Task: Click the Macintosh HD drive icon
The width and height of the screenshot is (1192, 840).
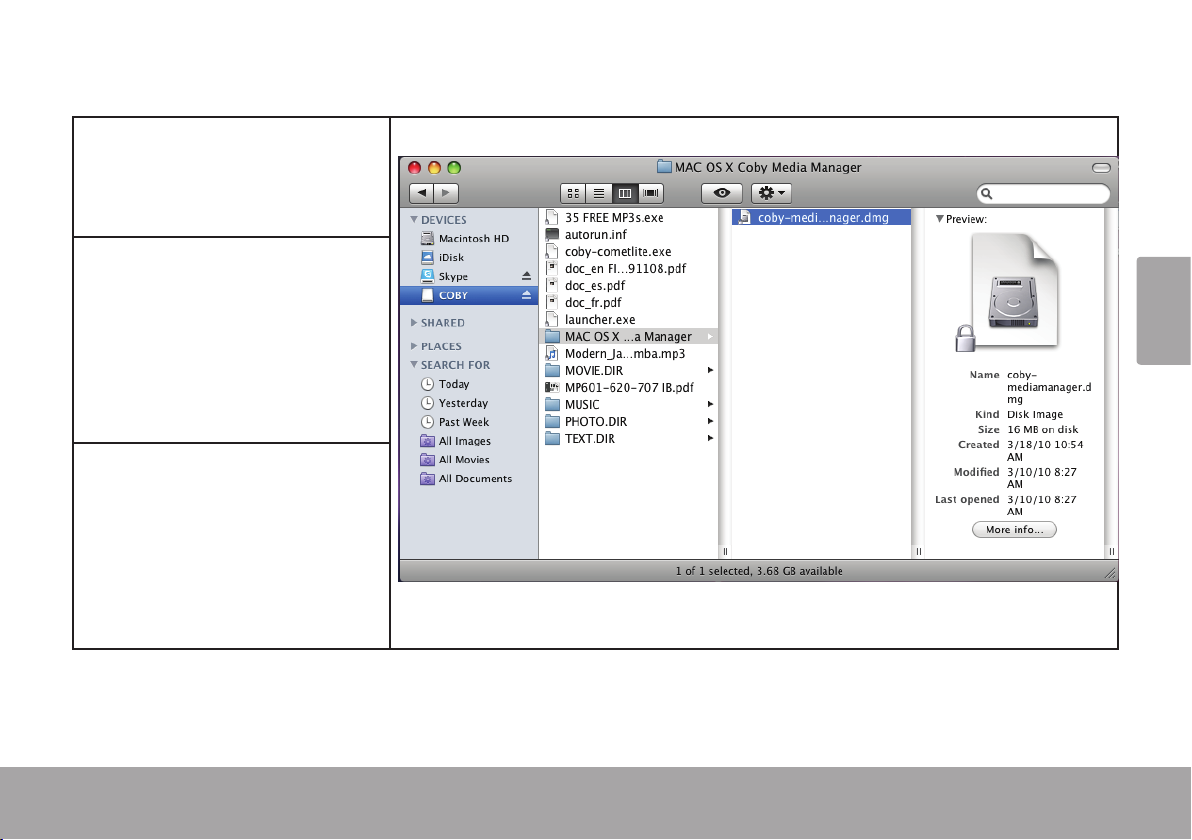Action: point(427,239)
